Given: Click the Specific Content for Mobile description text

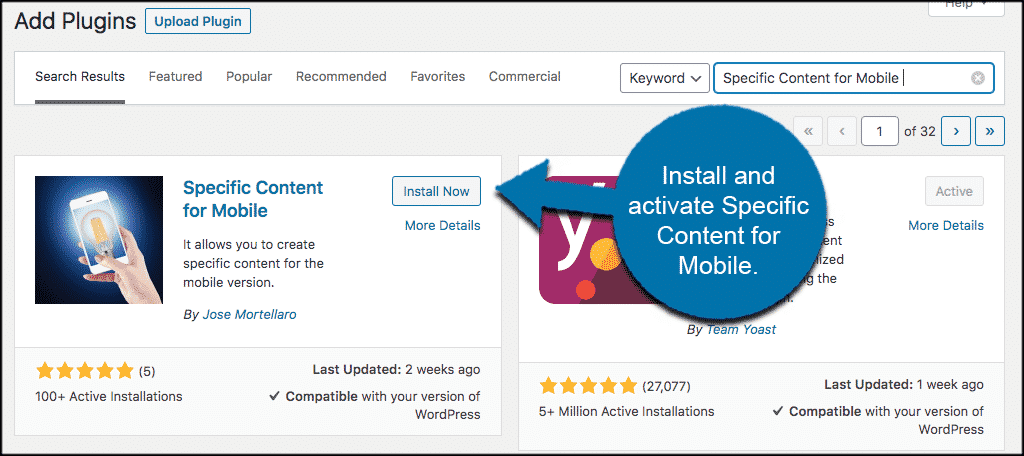Looking at the screenshot, I should pos(253,265).
